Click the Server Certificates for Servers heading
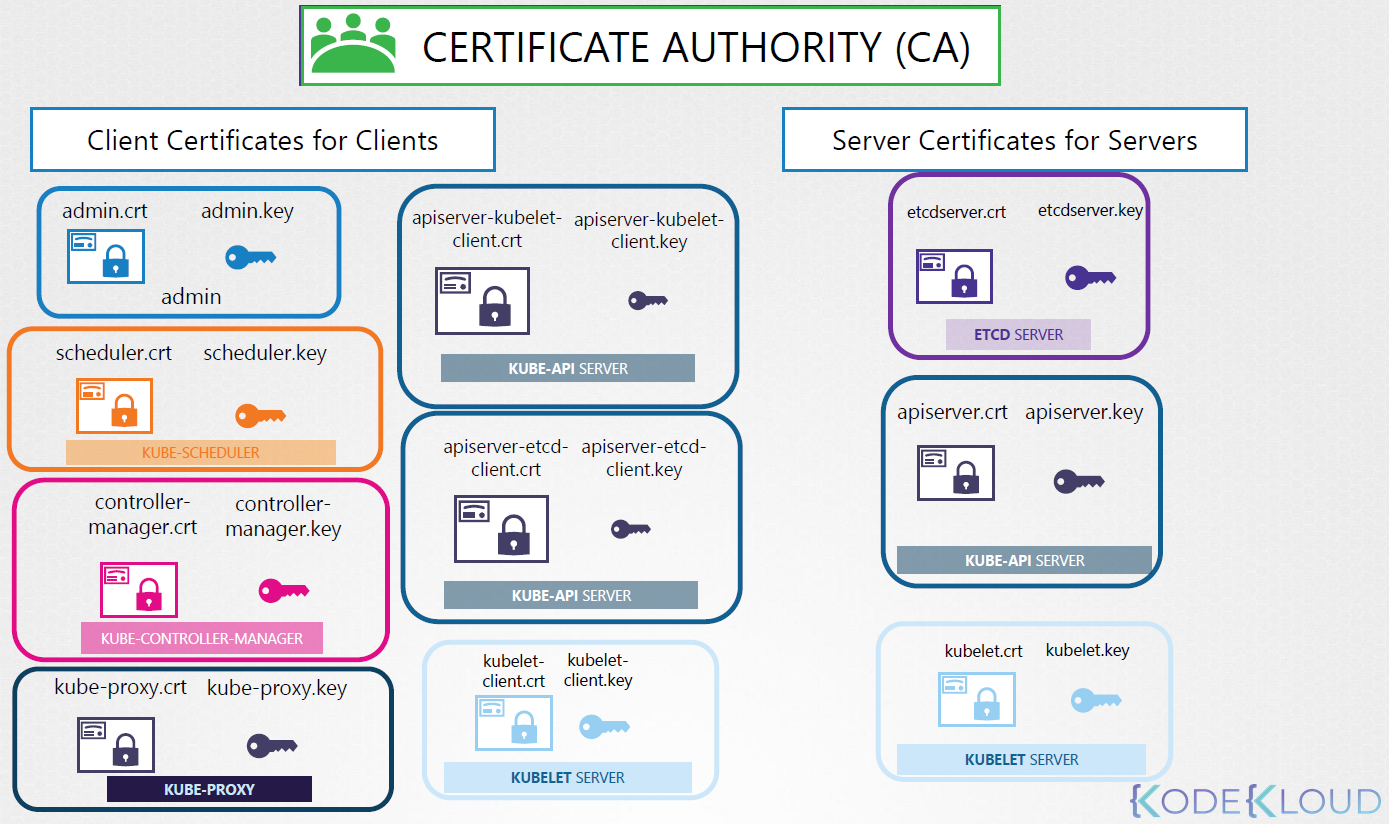The image size is (1389, 824). click(x=1015, y=140)
